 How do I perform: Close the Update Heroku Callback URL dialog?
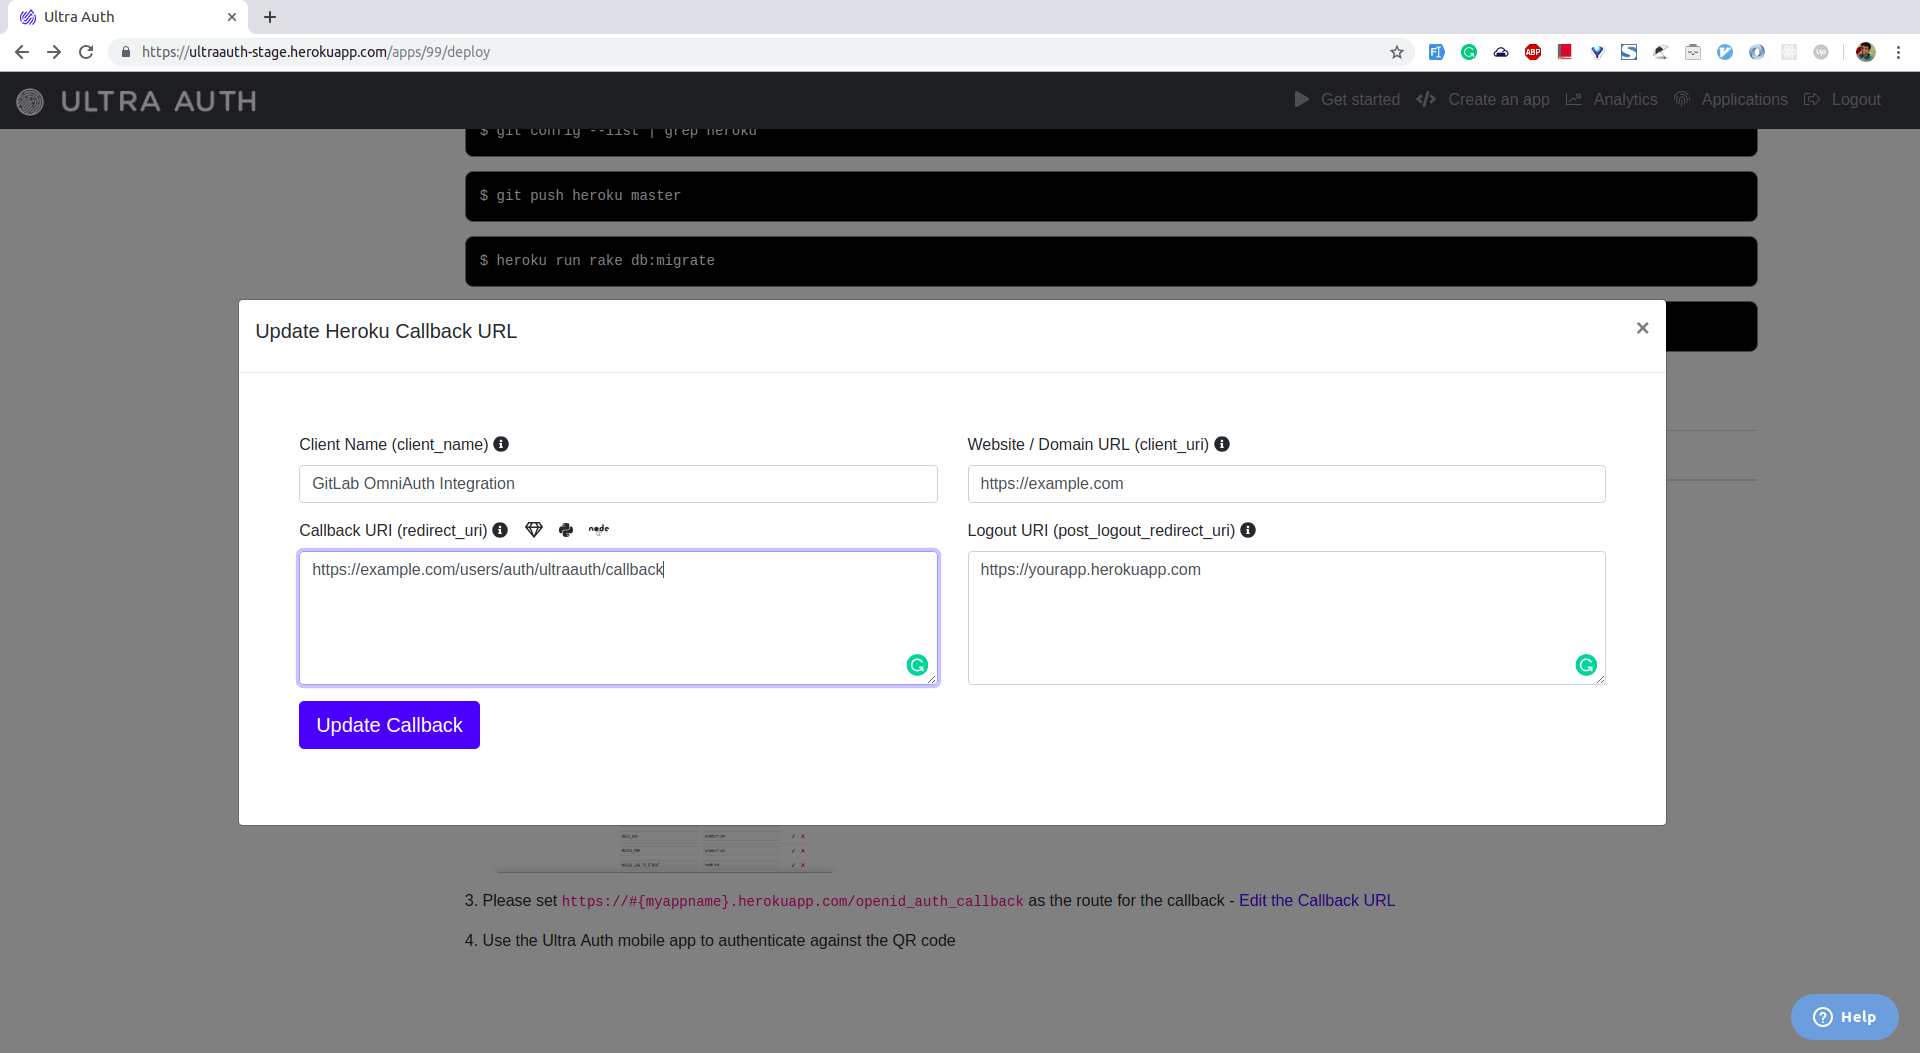coord(1641,327)
